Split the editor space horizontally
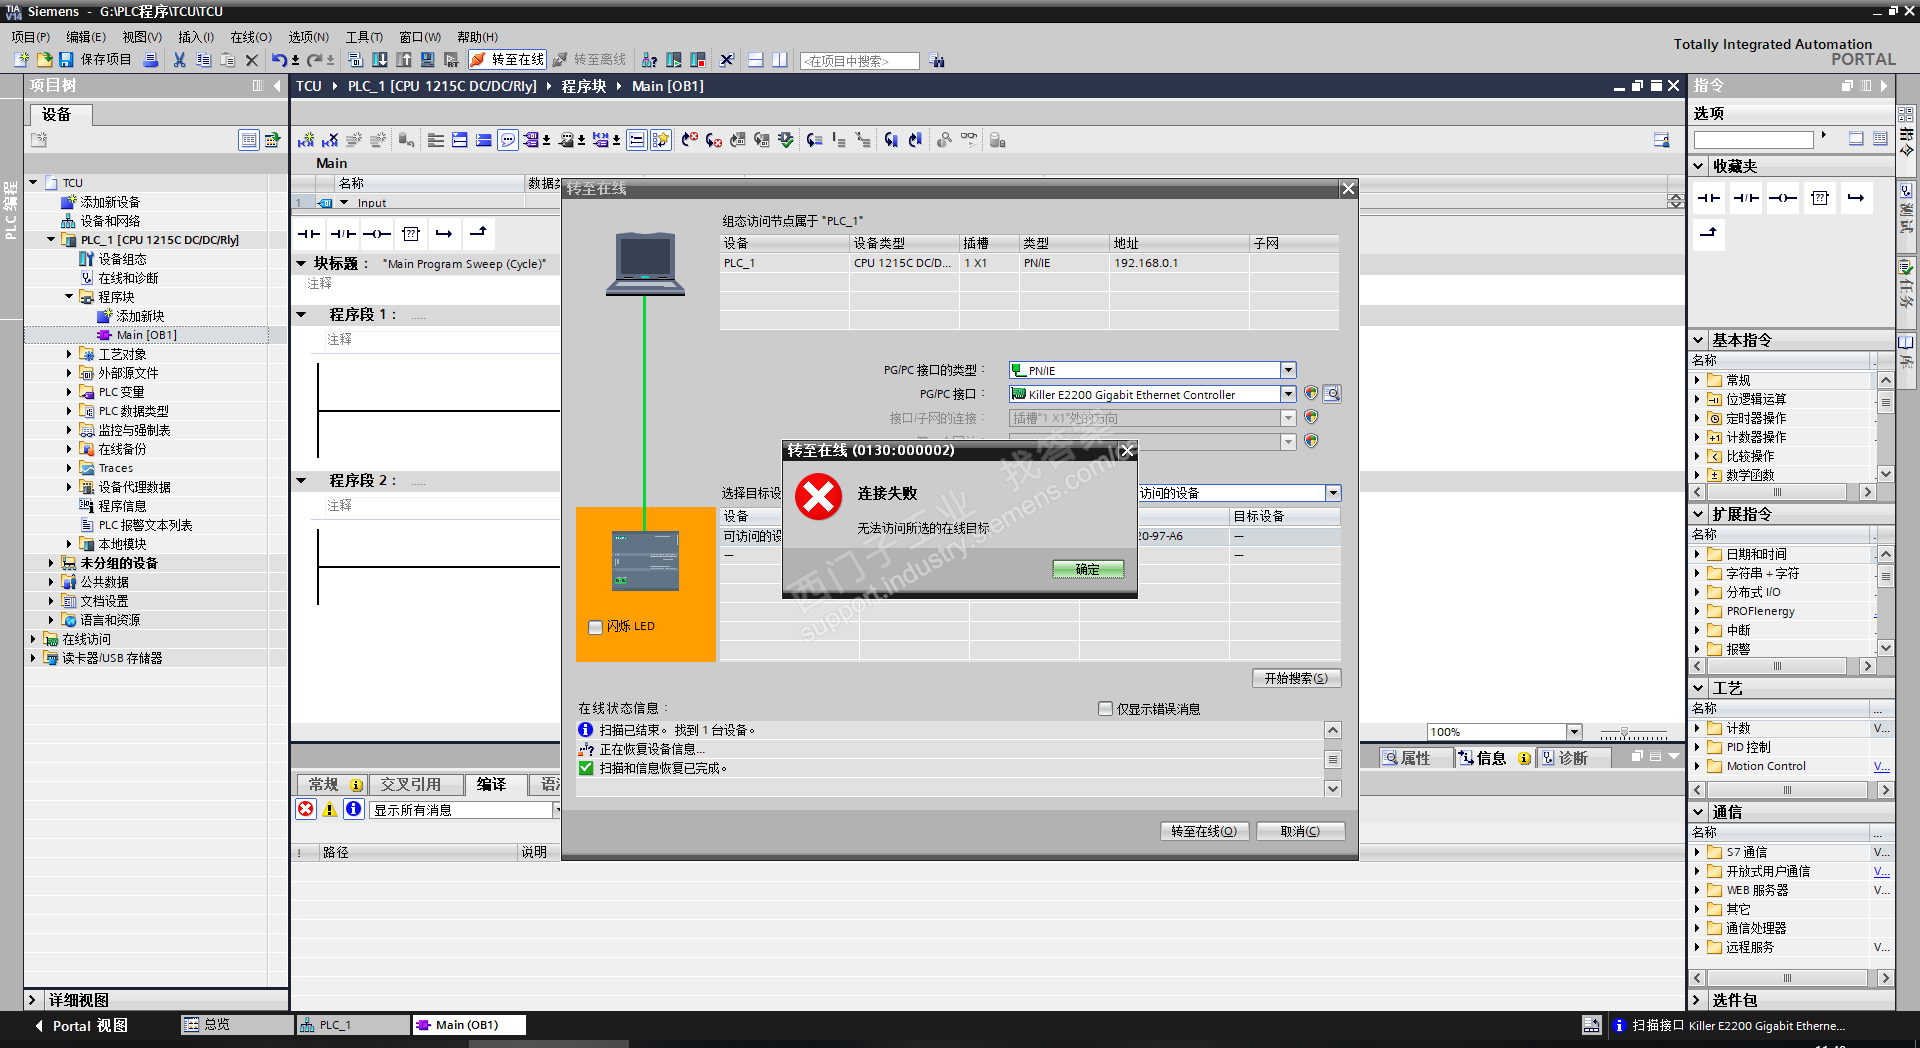 tap(756, 60)
